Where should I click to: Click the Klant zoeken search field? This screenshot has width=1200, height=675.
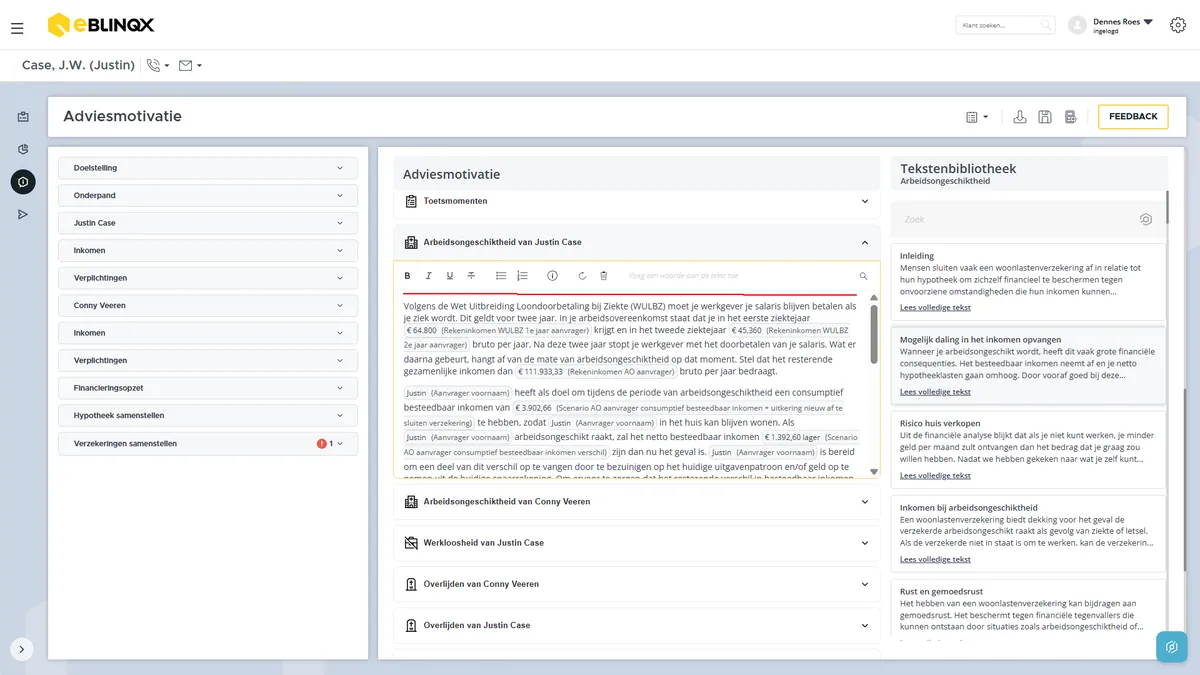[1005, 25]
